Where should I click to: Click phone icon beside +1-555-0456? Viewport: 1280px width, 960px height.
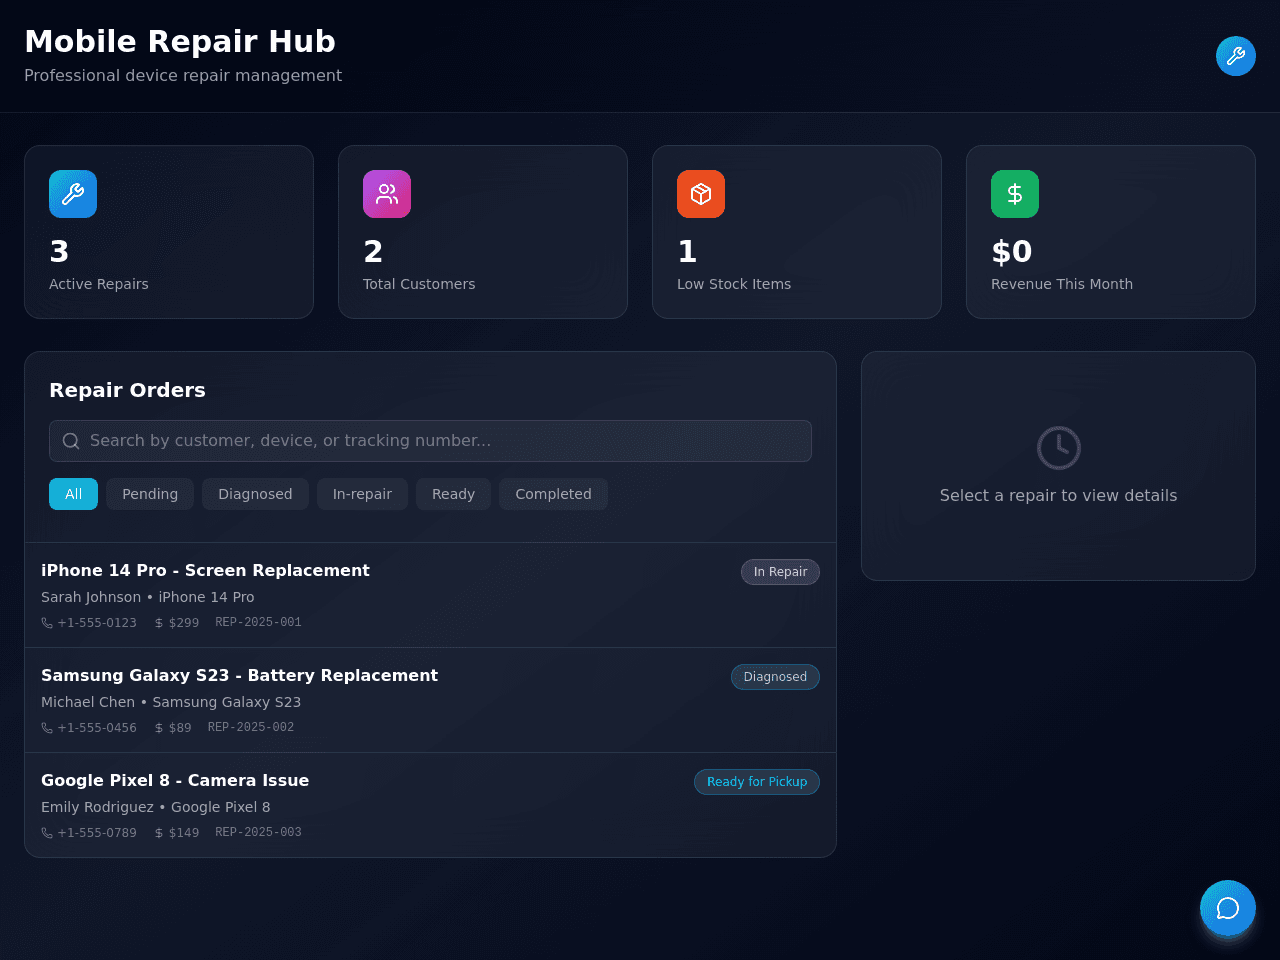coord(47,728)
